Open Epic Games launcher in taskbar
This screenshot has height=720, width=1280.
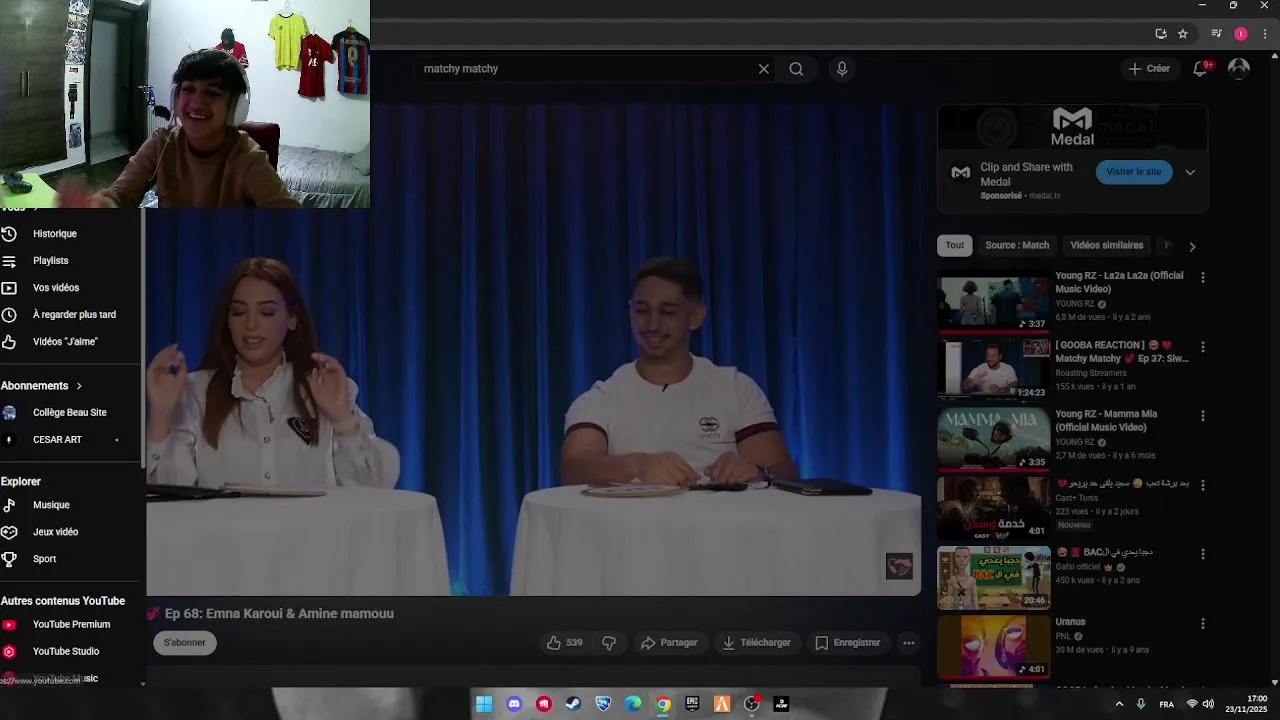(692, 704)
